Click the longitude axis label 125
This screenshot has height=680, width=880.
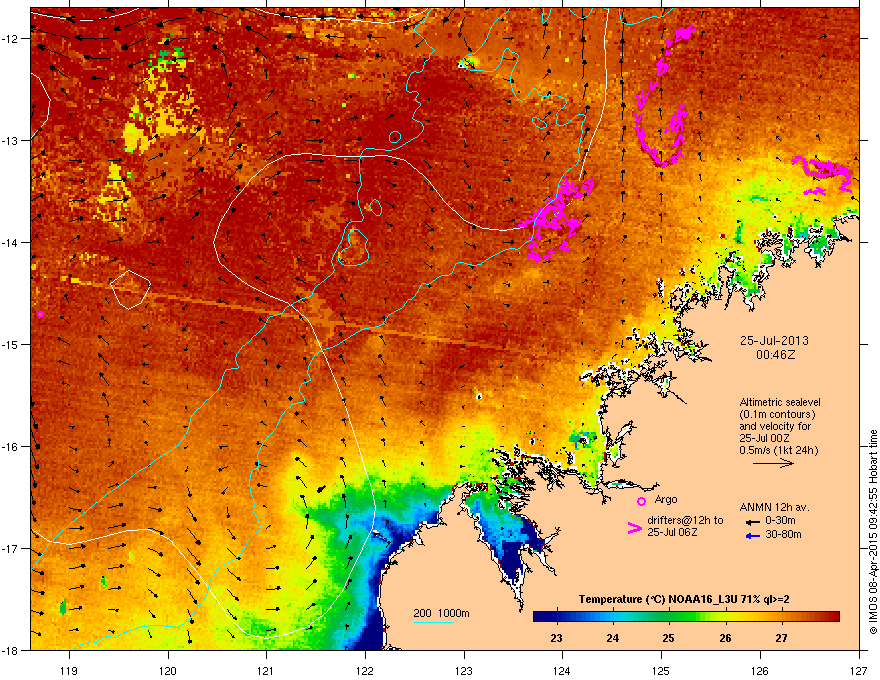click(x=661, y=670)
